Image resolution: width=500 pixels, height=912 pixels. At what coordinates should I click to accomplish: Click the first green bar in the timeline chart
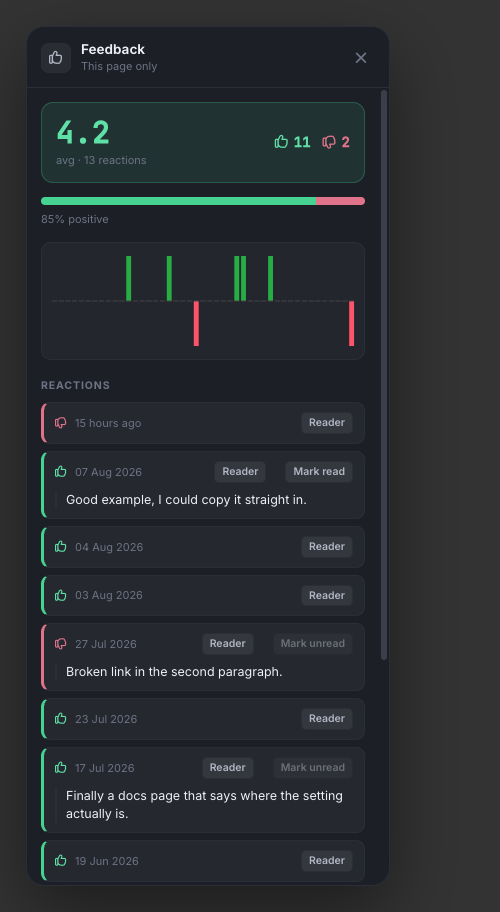click(128, 279)
